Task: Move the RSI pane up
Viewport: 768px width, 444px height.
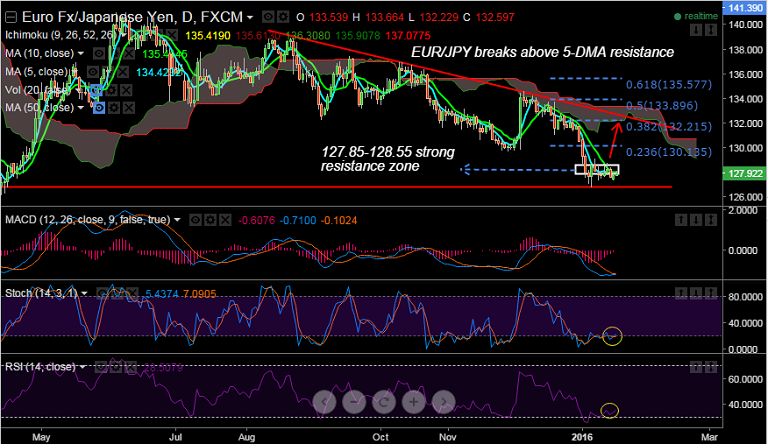Action: [x=696, y=367]
